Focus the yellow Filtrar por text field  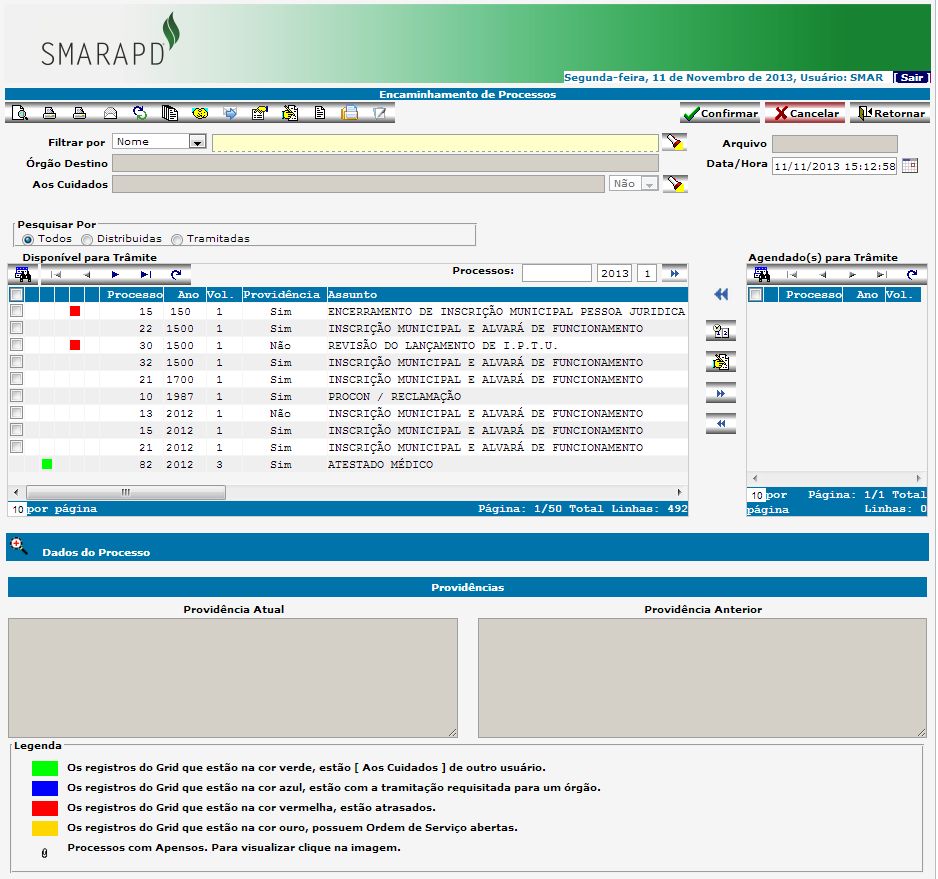click(x=436, y=142)
